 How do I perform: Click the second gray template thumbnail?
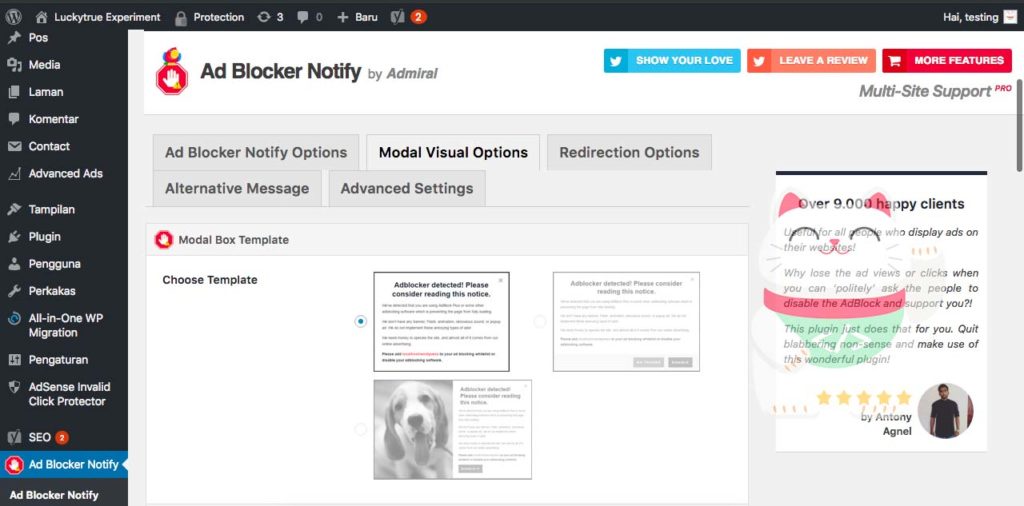pos(626,322)
